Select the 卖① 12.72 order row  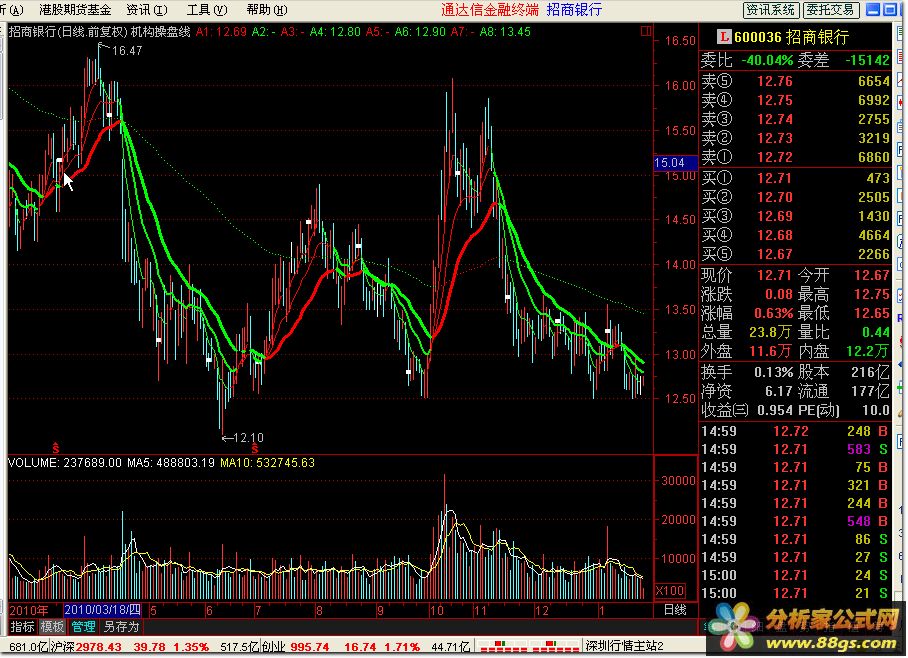pos(796,157)
